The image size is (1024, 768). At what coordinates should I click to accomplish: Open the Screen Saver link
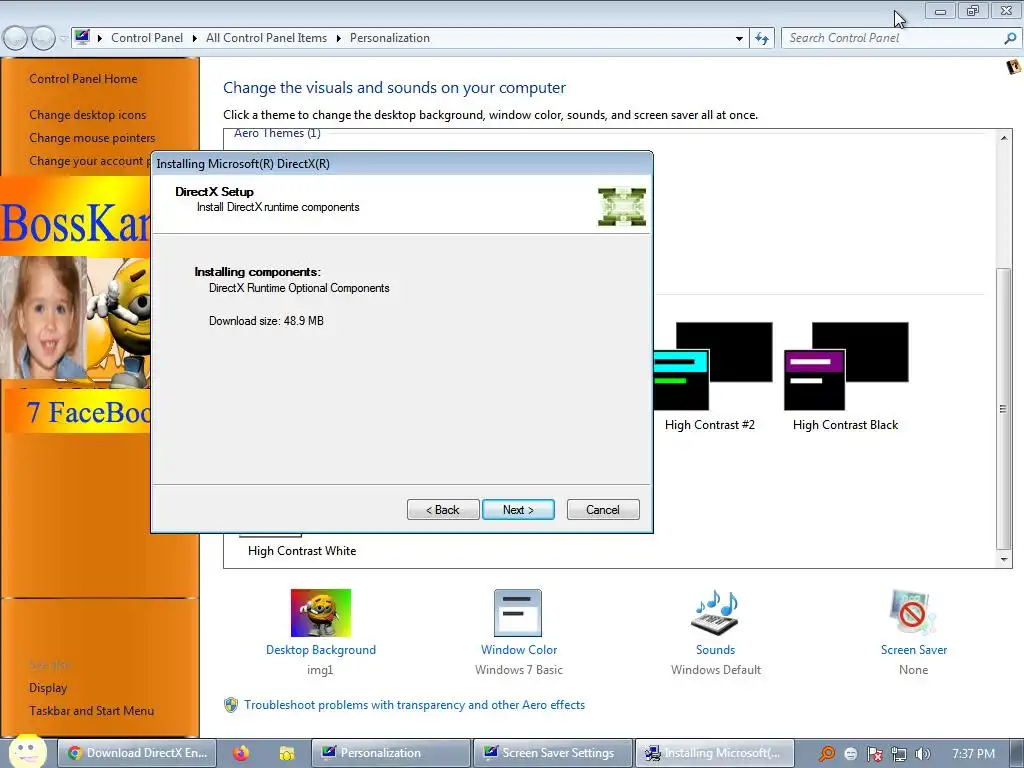(914, 650)
